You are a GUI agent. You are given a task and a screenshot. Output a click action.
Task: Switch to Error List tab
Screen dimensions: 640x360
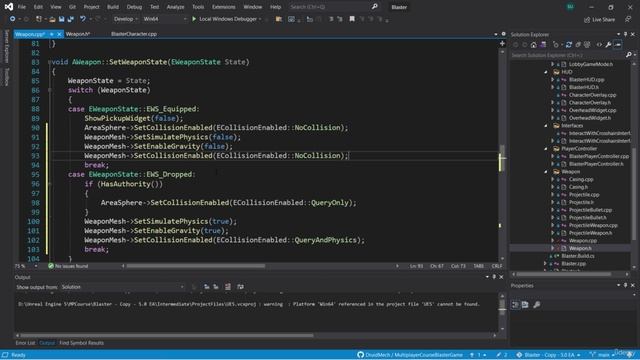(x=25, y=343)
